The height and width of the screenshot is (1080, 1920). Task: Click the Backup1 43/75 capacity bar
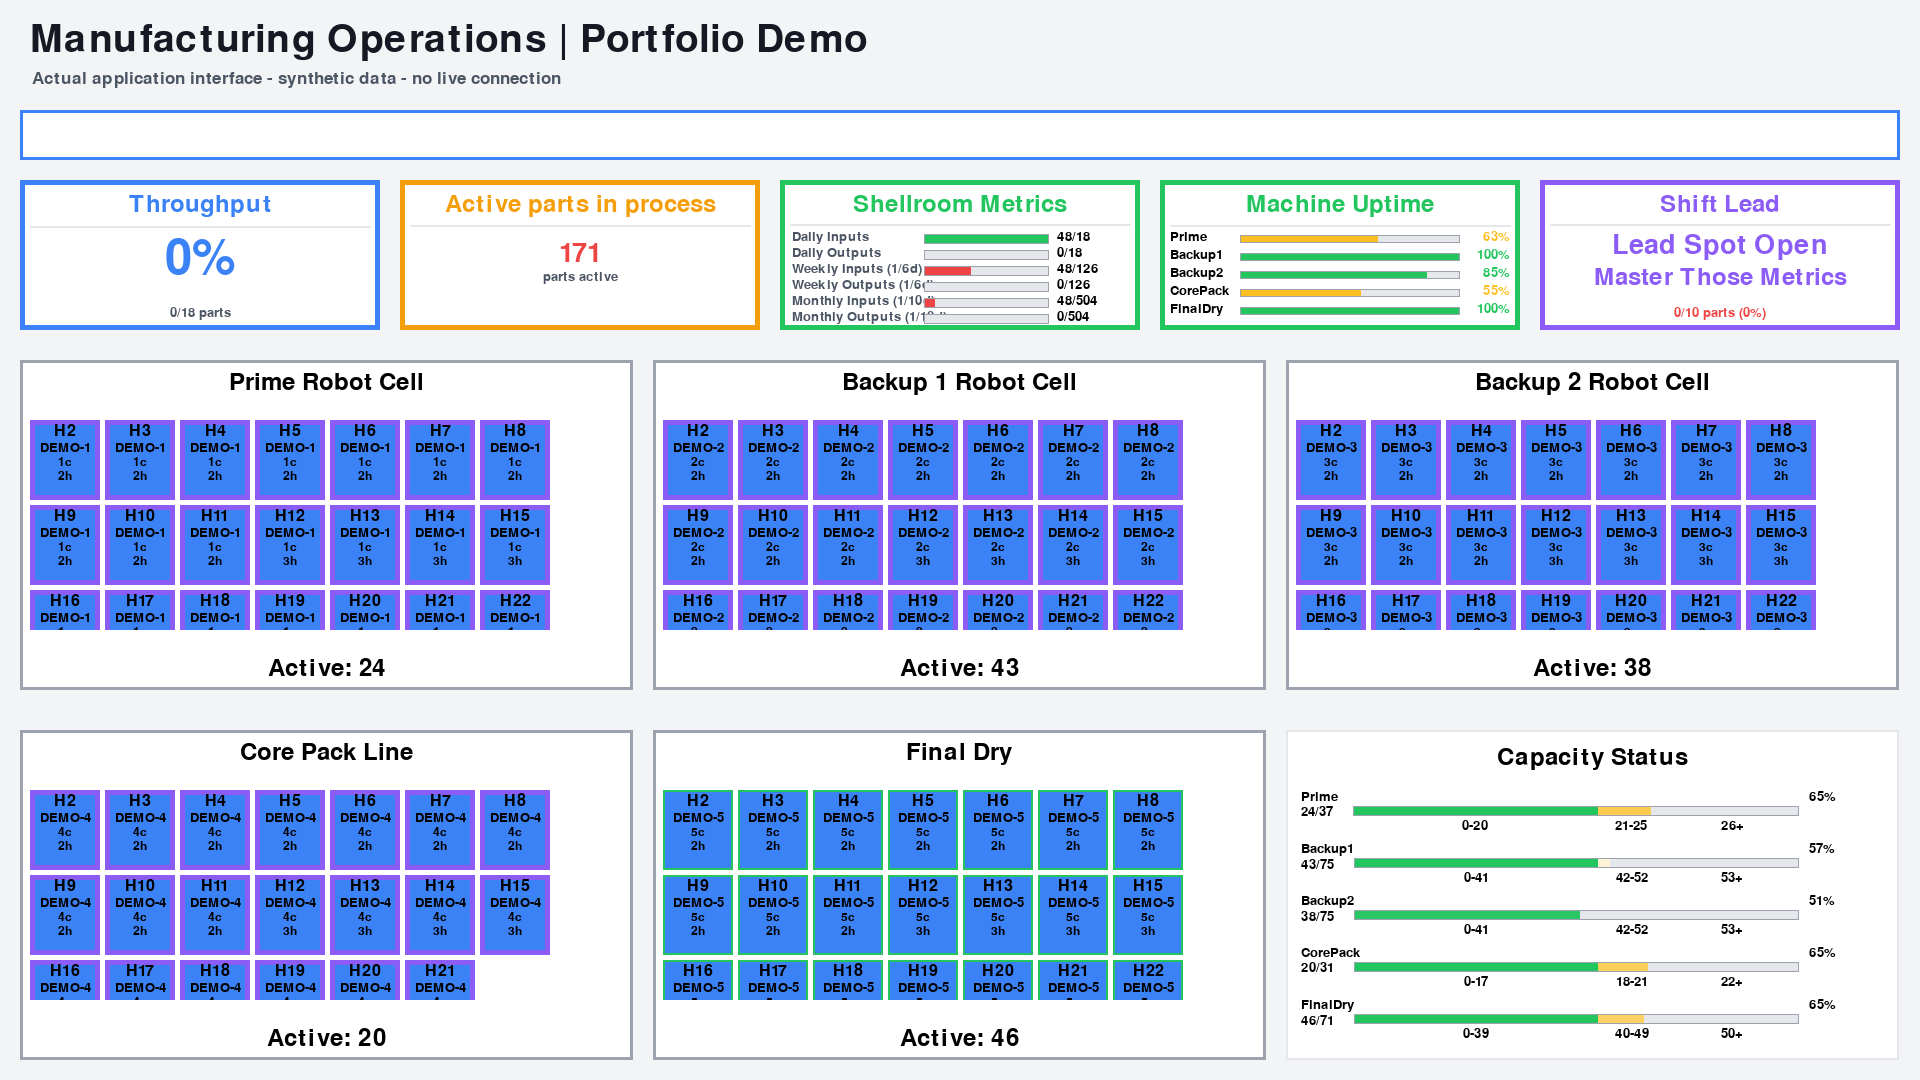[1576, 863]
